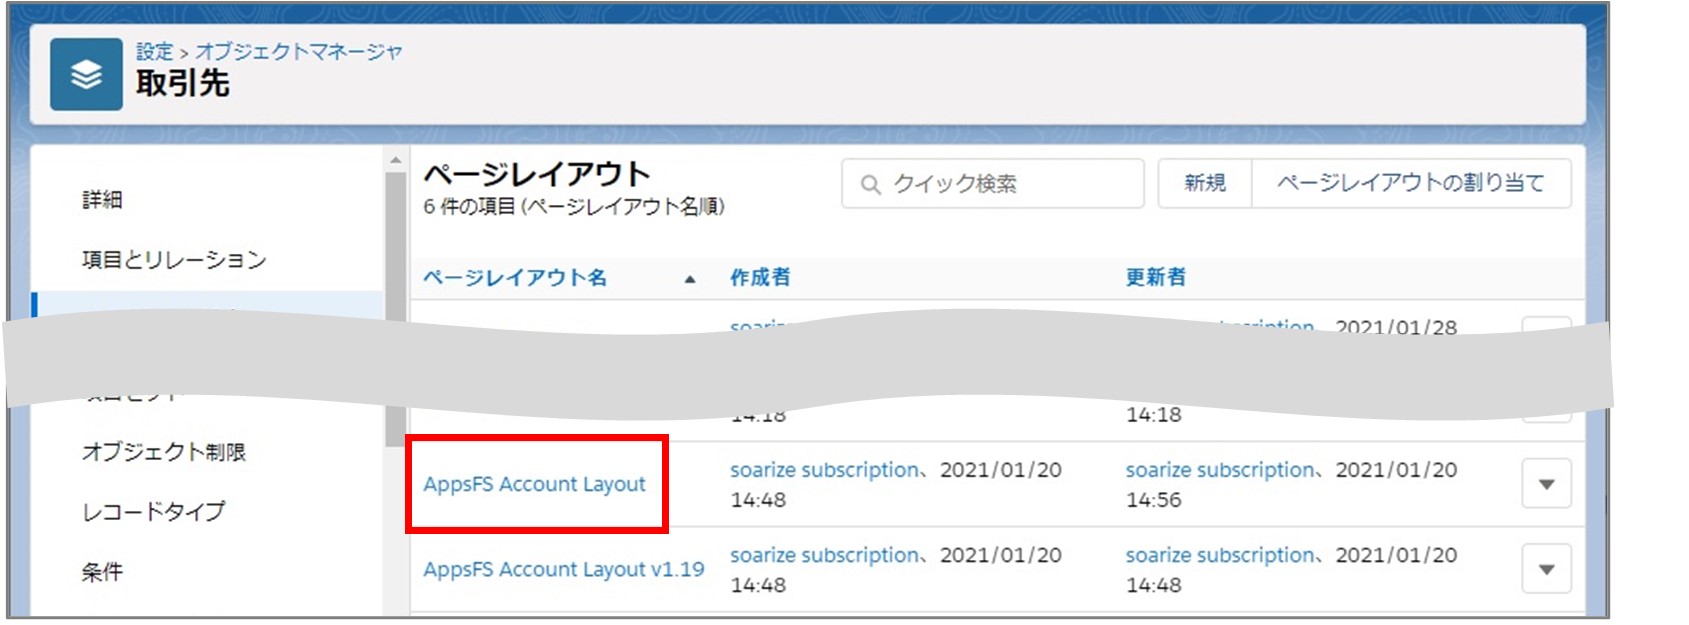This screenshot has width=1689, height=625.
Task: Open updater soarize subscription for AppsFS Account Layout
Action: pos(1221,470)
